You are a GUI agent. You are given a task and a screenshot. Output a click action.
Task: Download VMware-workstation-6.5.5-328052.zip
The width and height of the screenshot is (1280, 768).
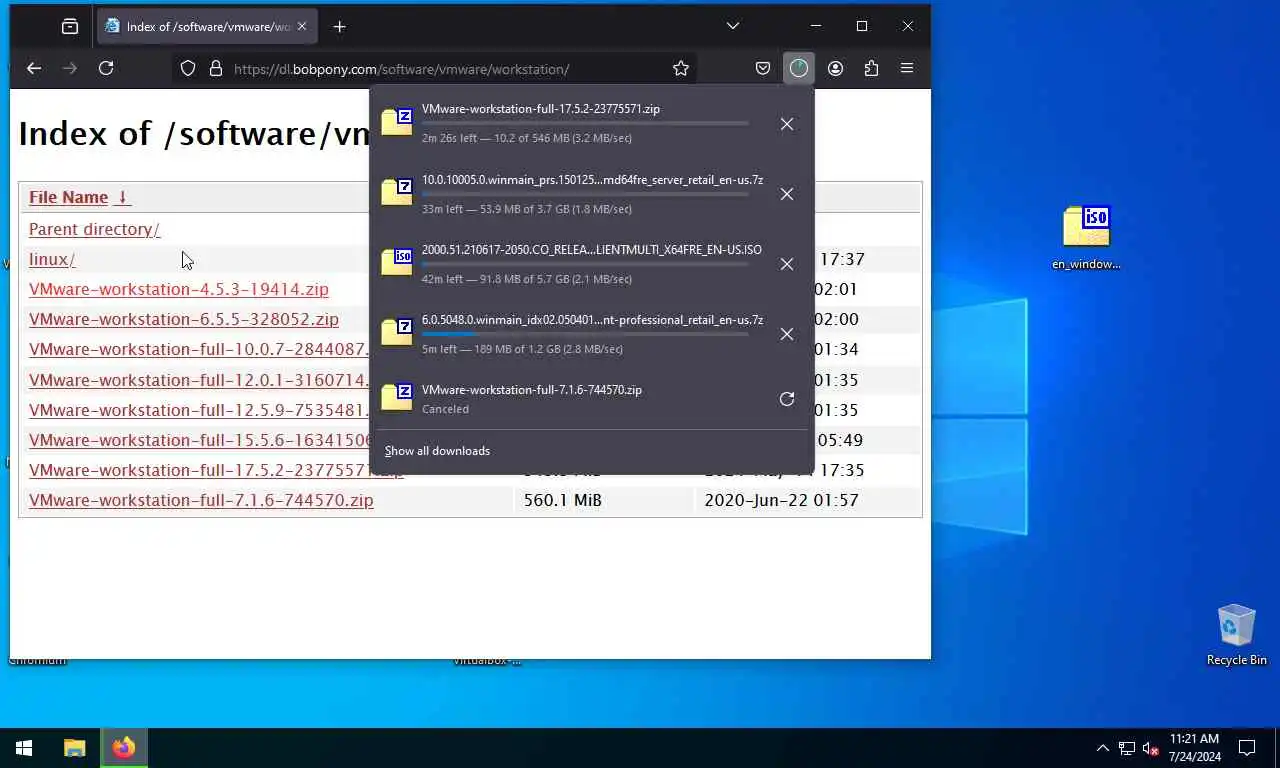pyautogui.click(x=184, y=319)
